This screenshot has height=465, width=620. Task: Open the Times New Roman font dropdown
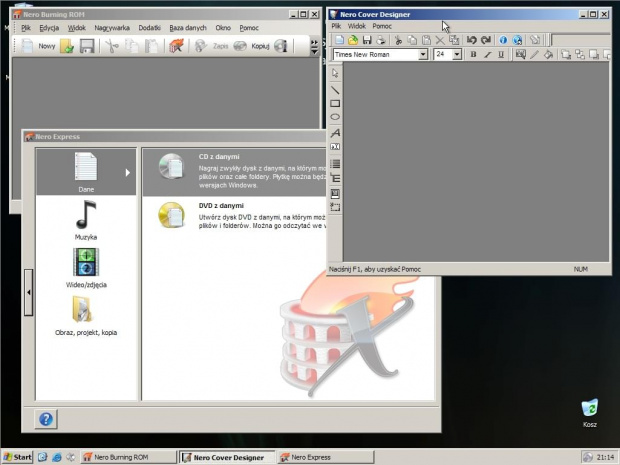pyautogui.click(x=423, y=55)
